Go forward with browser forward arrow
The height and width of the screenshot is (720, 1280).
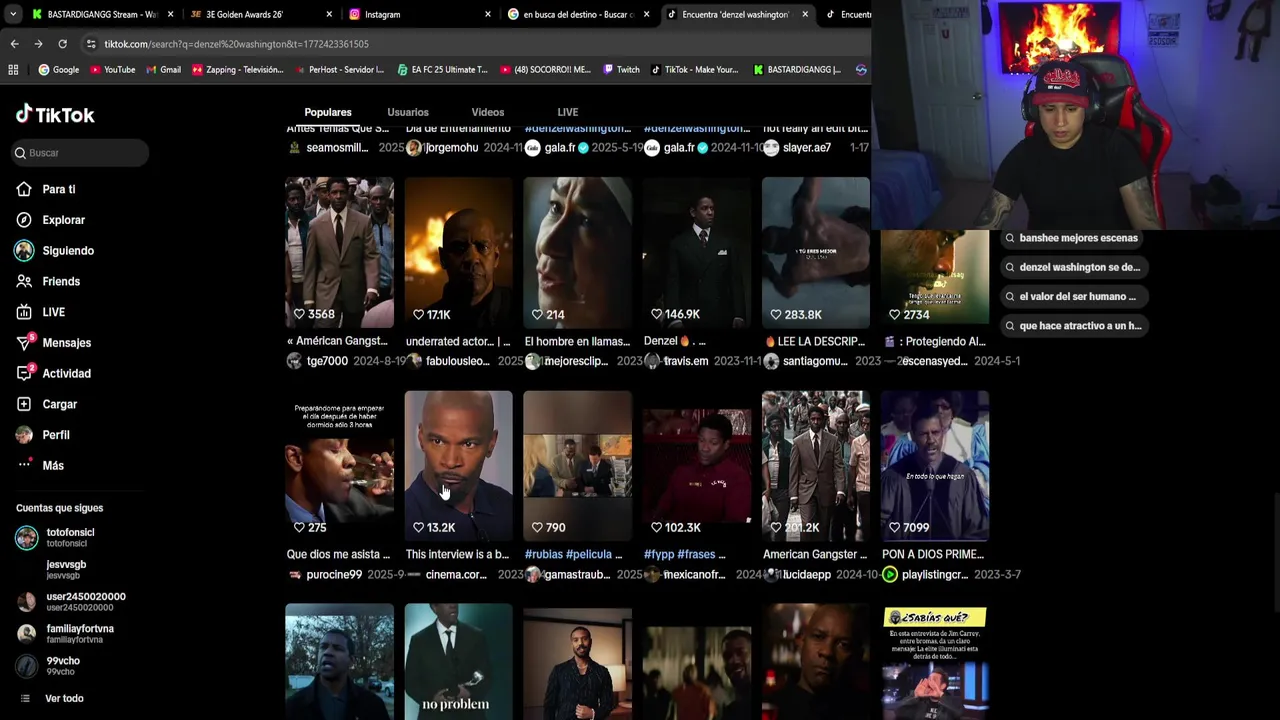pyautogui.click(x=38, y=44)
